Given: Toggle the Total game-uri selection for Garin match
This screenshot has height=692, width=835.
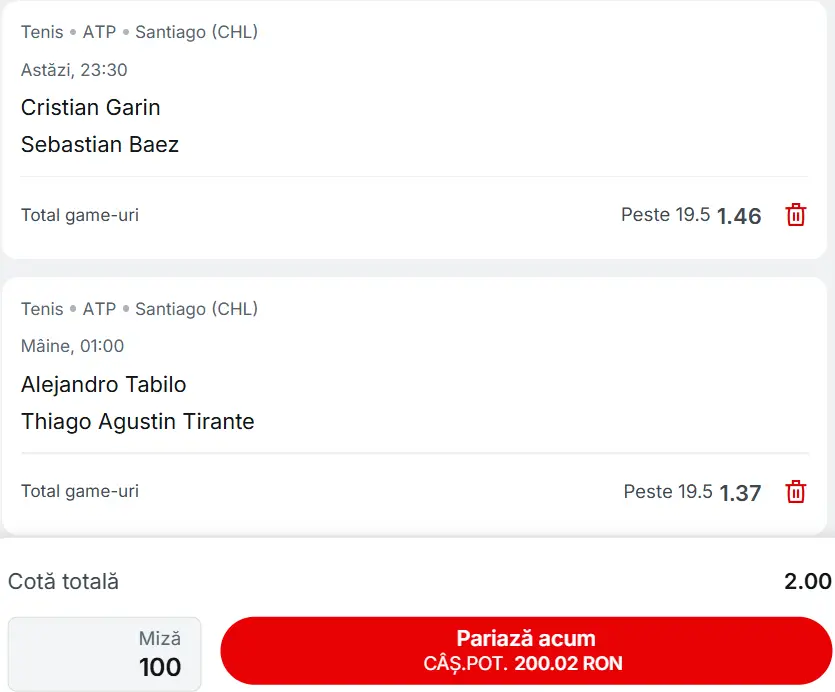Looking at the screenshot, I should click(79, 214).
